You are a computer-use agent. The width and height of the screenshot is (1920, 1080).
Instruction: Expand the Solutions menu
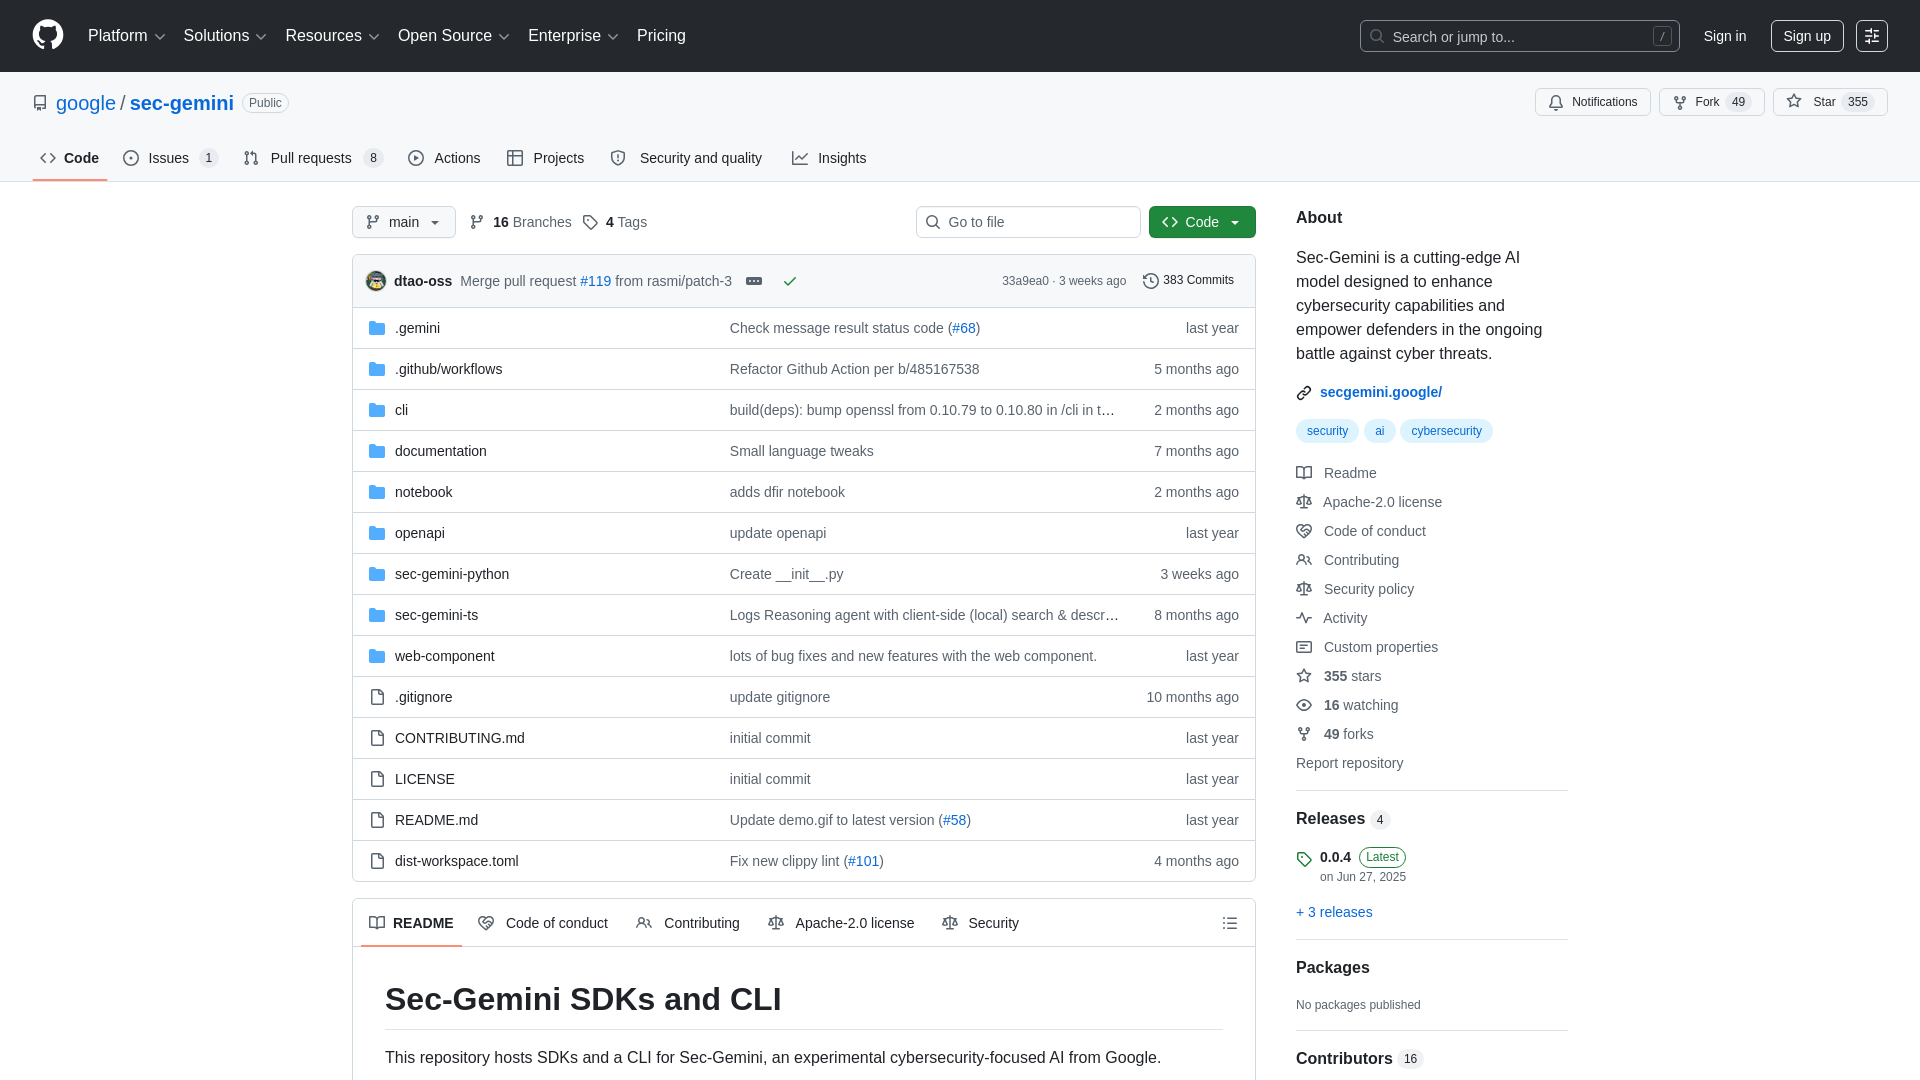(x=225, y=35)
